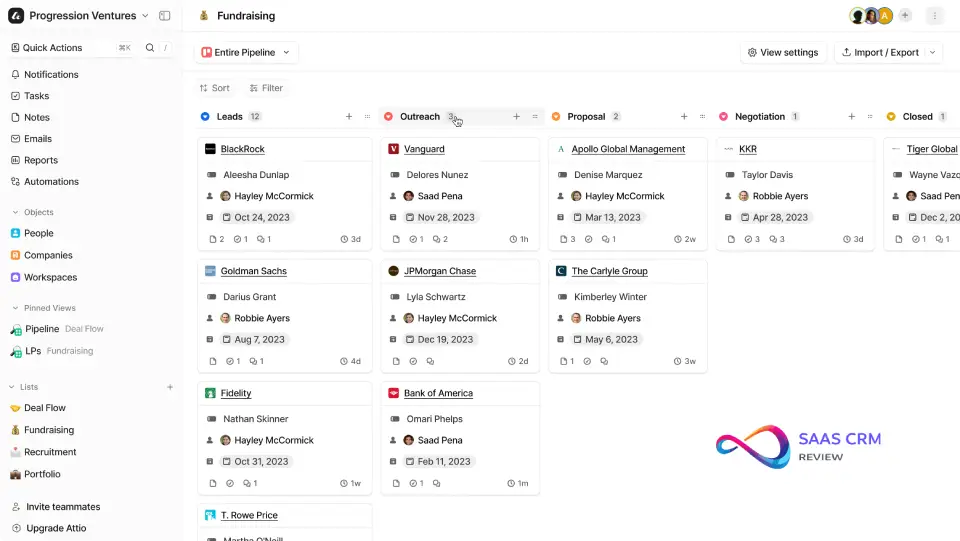960x541 pixels.
Task: Expand the Import / Export dropdown arrow
Action: point(932,53)
